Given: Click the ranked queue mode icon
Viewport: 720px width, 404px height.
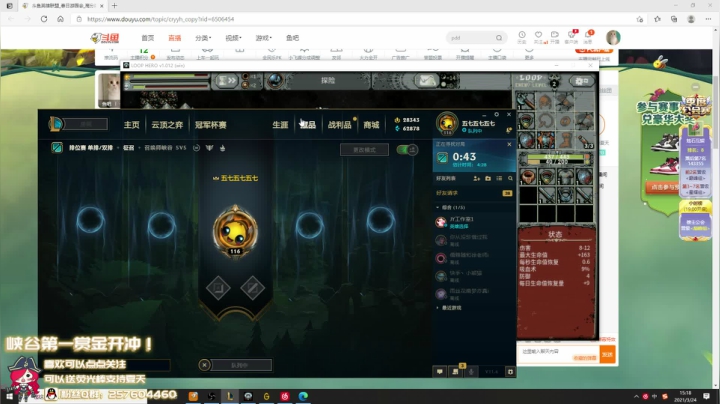Looking at the screenshot, I should click(x=57, y=148).
